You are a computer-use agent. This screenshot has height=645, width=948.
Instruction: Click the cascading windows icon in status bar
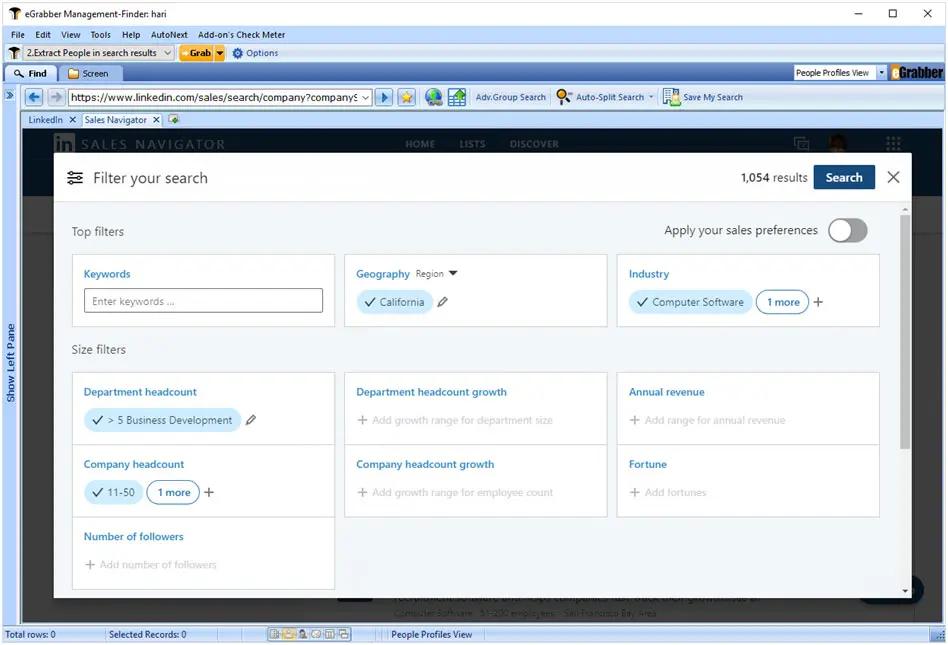[x=344, y=634]
